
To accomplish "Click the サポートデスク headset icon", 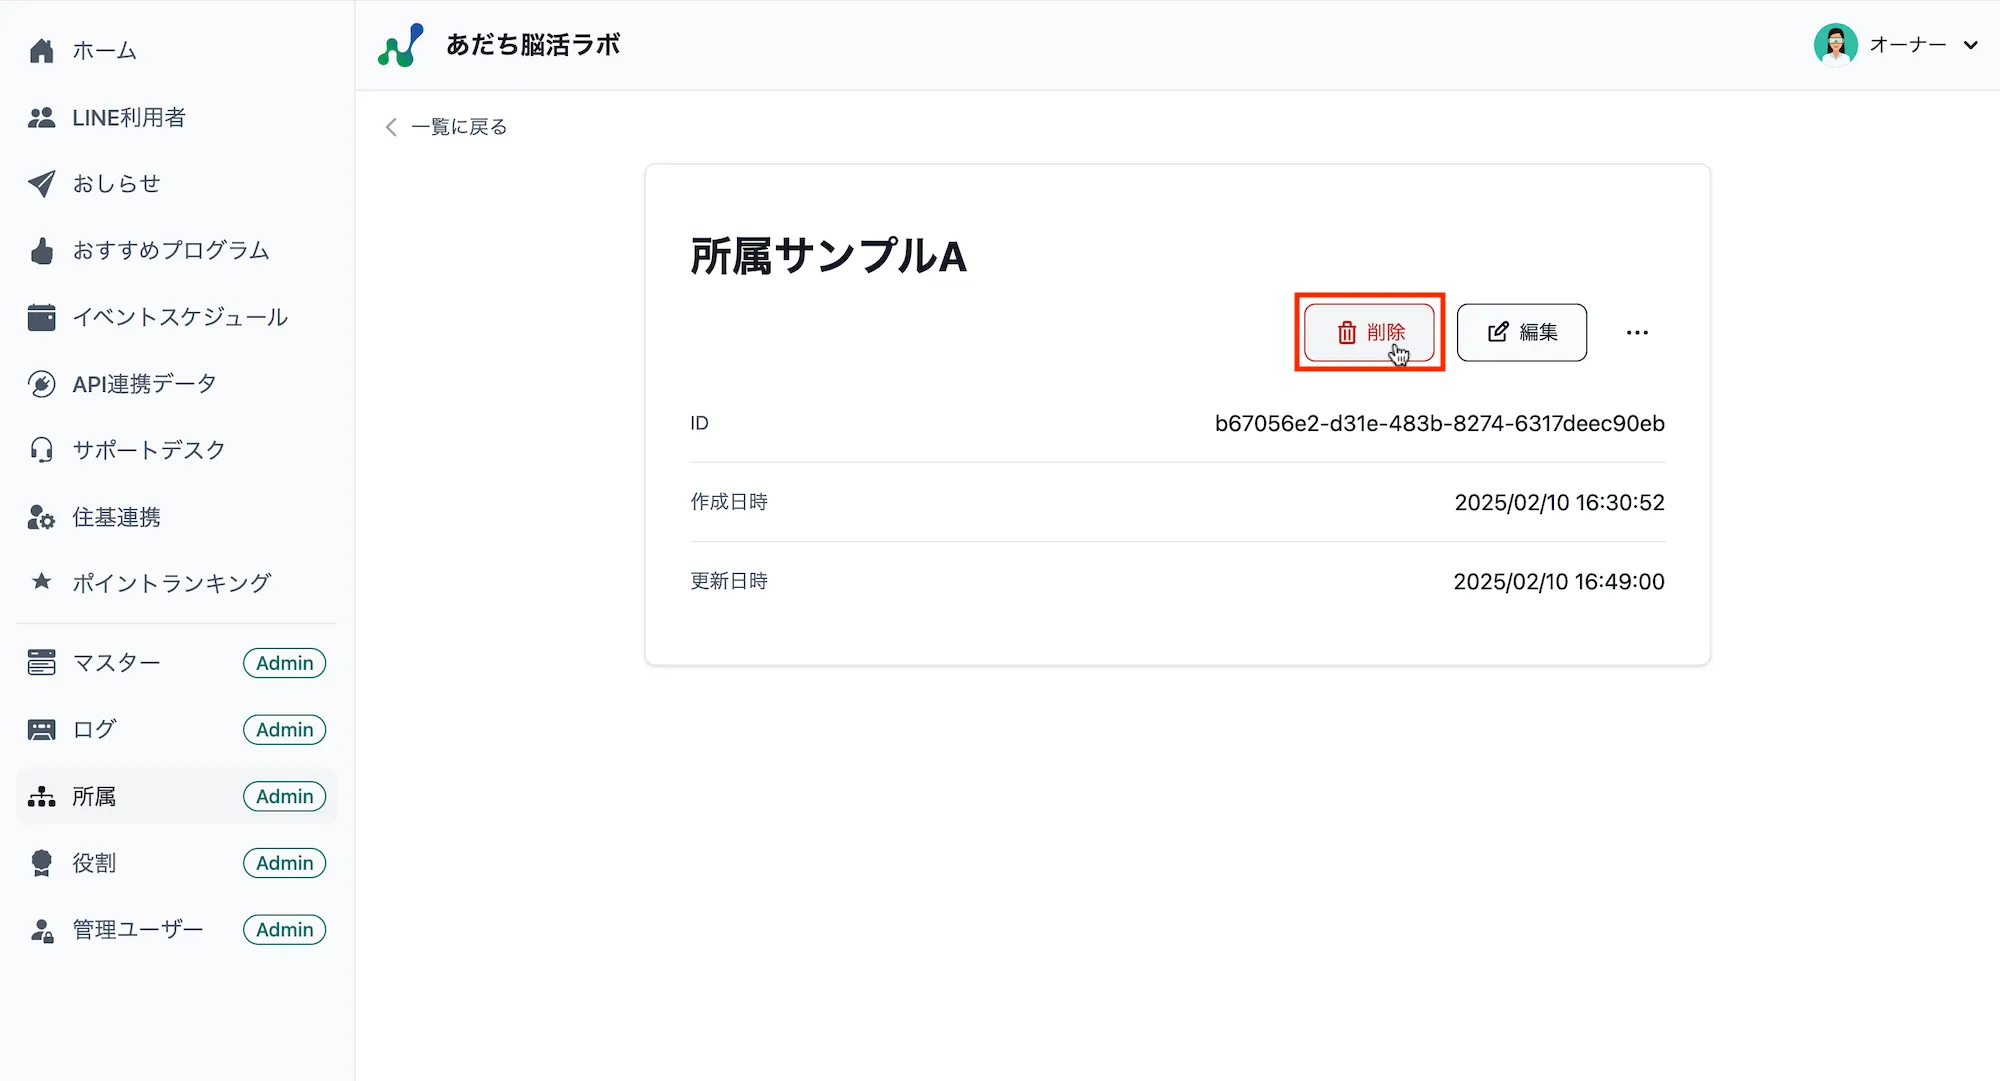I will 41,450.
